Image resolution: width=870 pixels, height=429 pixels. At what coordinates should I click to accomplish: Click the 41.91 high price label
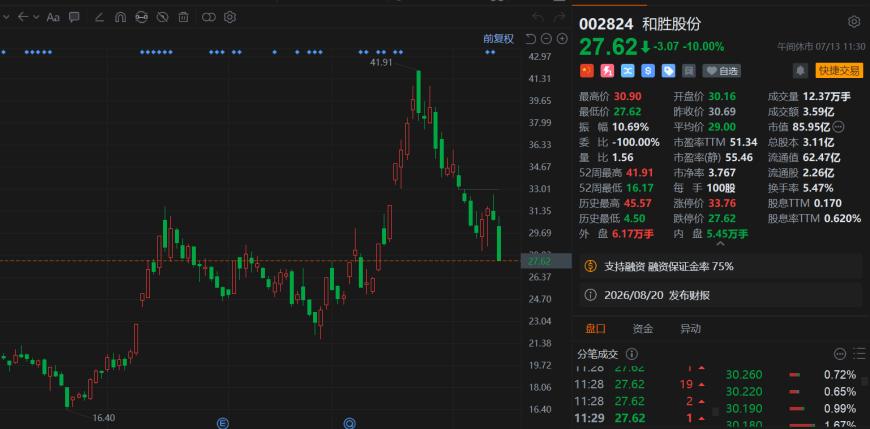[381, 63]
